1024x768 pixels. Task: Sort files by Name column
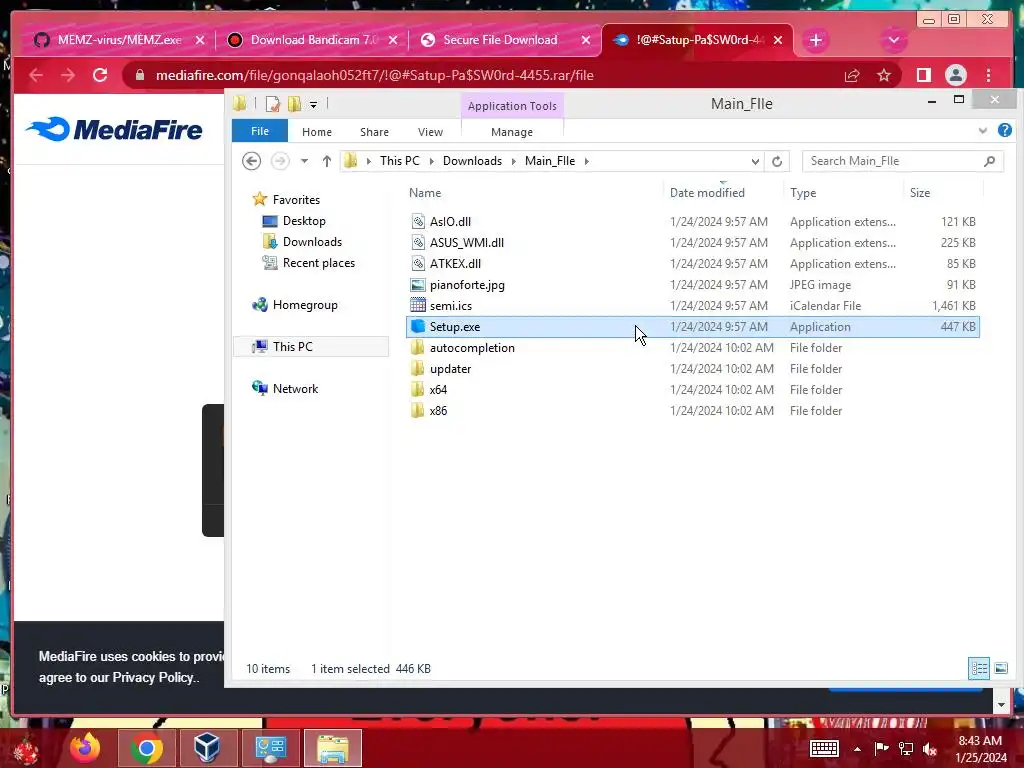point(425,193)
